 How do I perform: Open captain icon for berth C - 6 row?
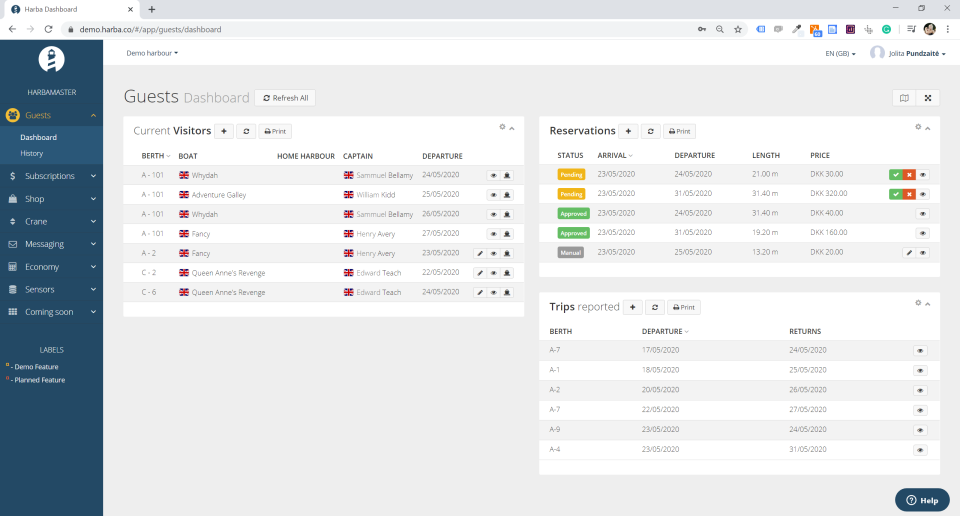pyautogui.click(x=507, y=293)
